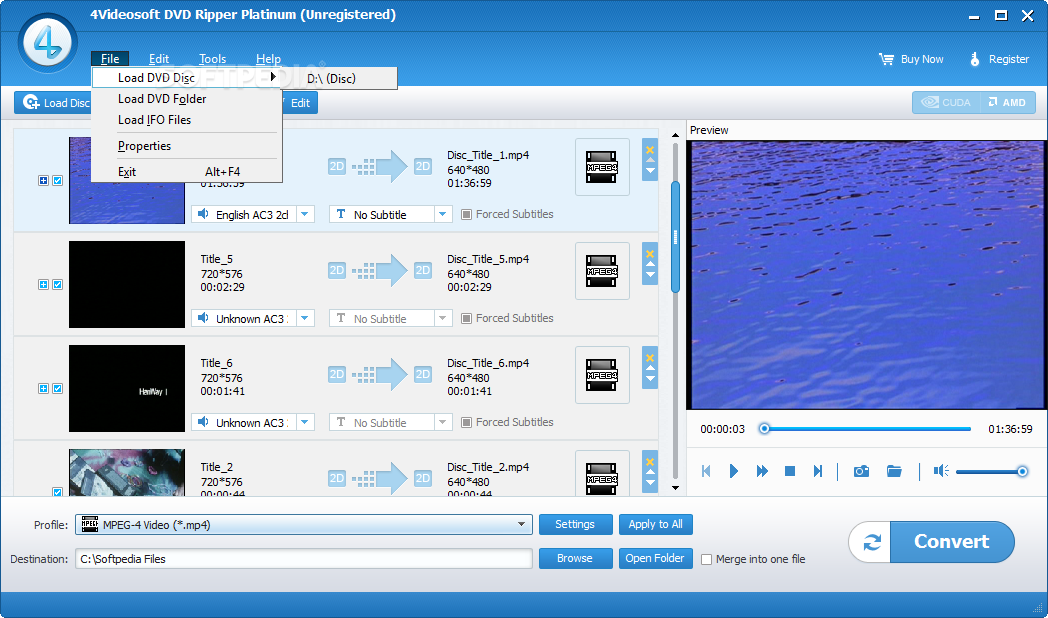Mute the preview audio speaker icon
Screen dimensions: 1048x618
[x=941, y=471]
